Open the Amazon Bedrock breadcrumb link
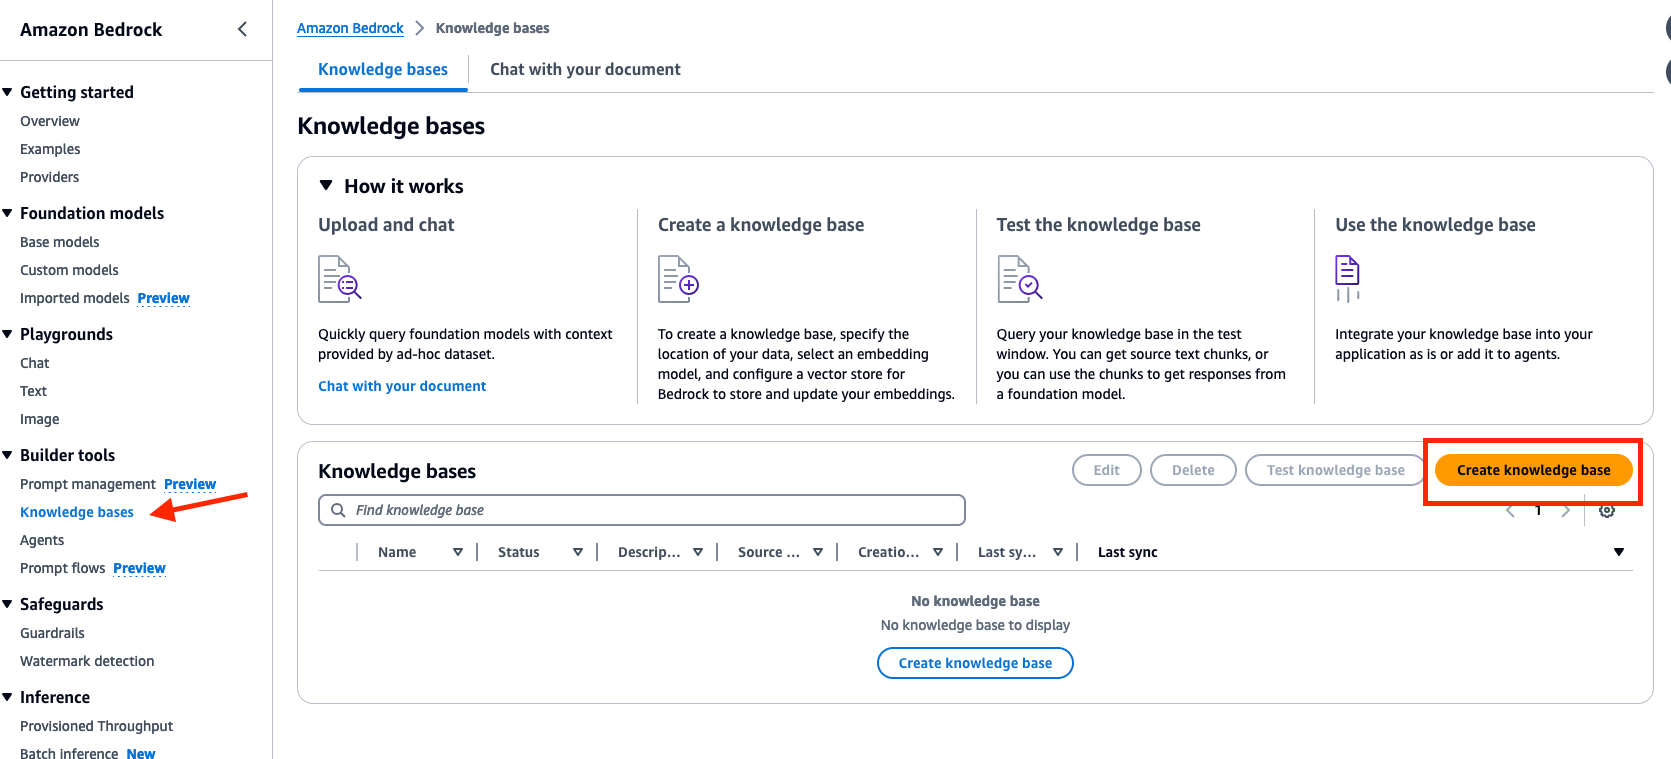Screen dimensions: 1671x759 coord(350,28)
